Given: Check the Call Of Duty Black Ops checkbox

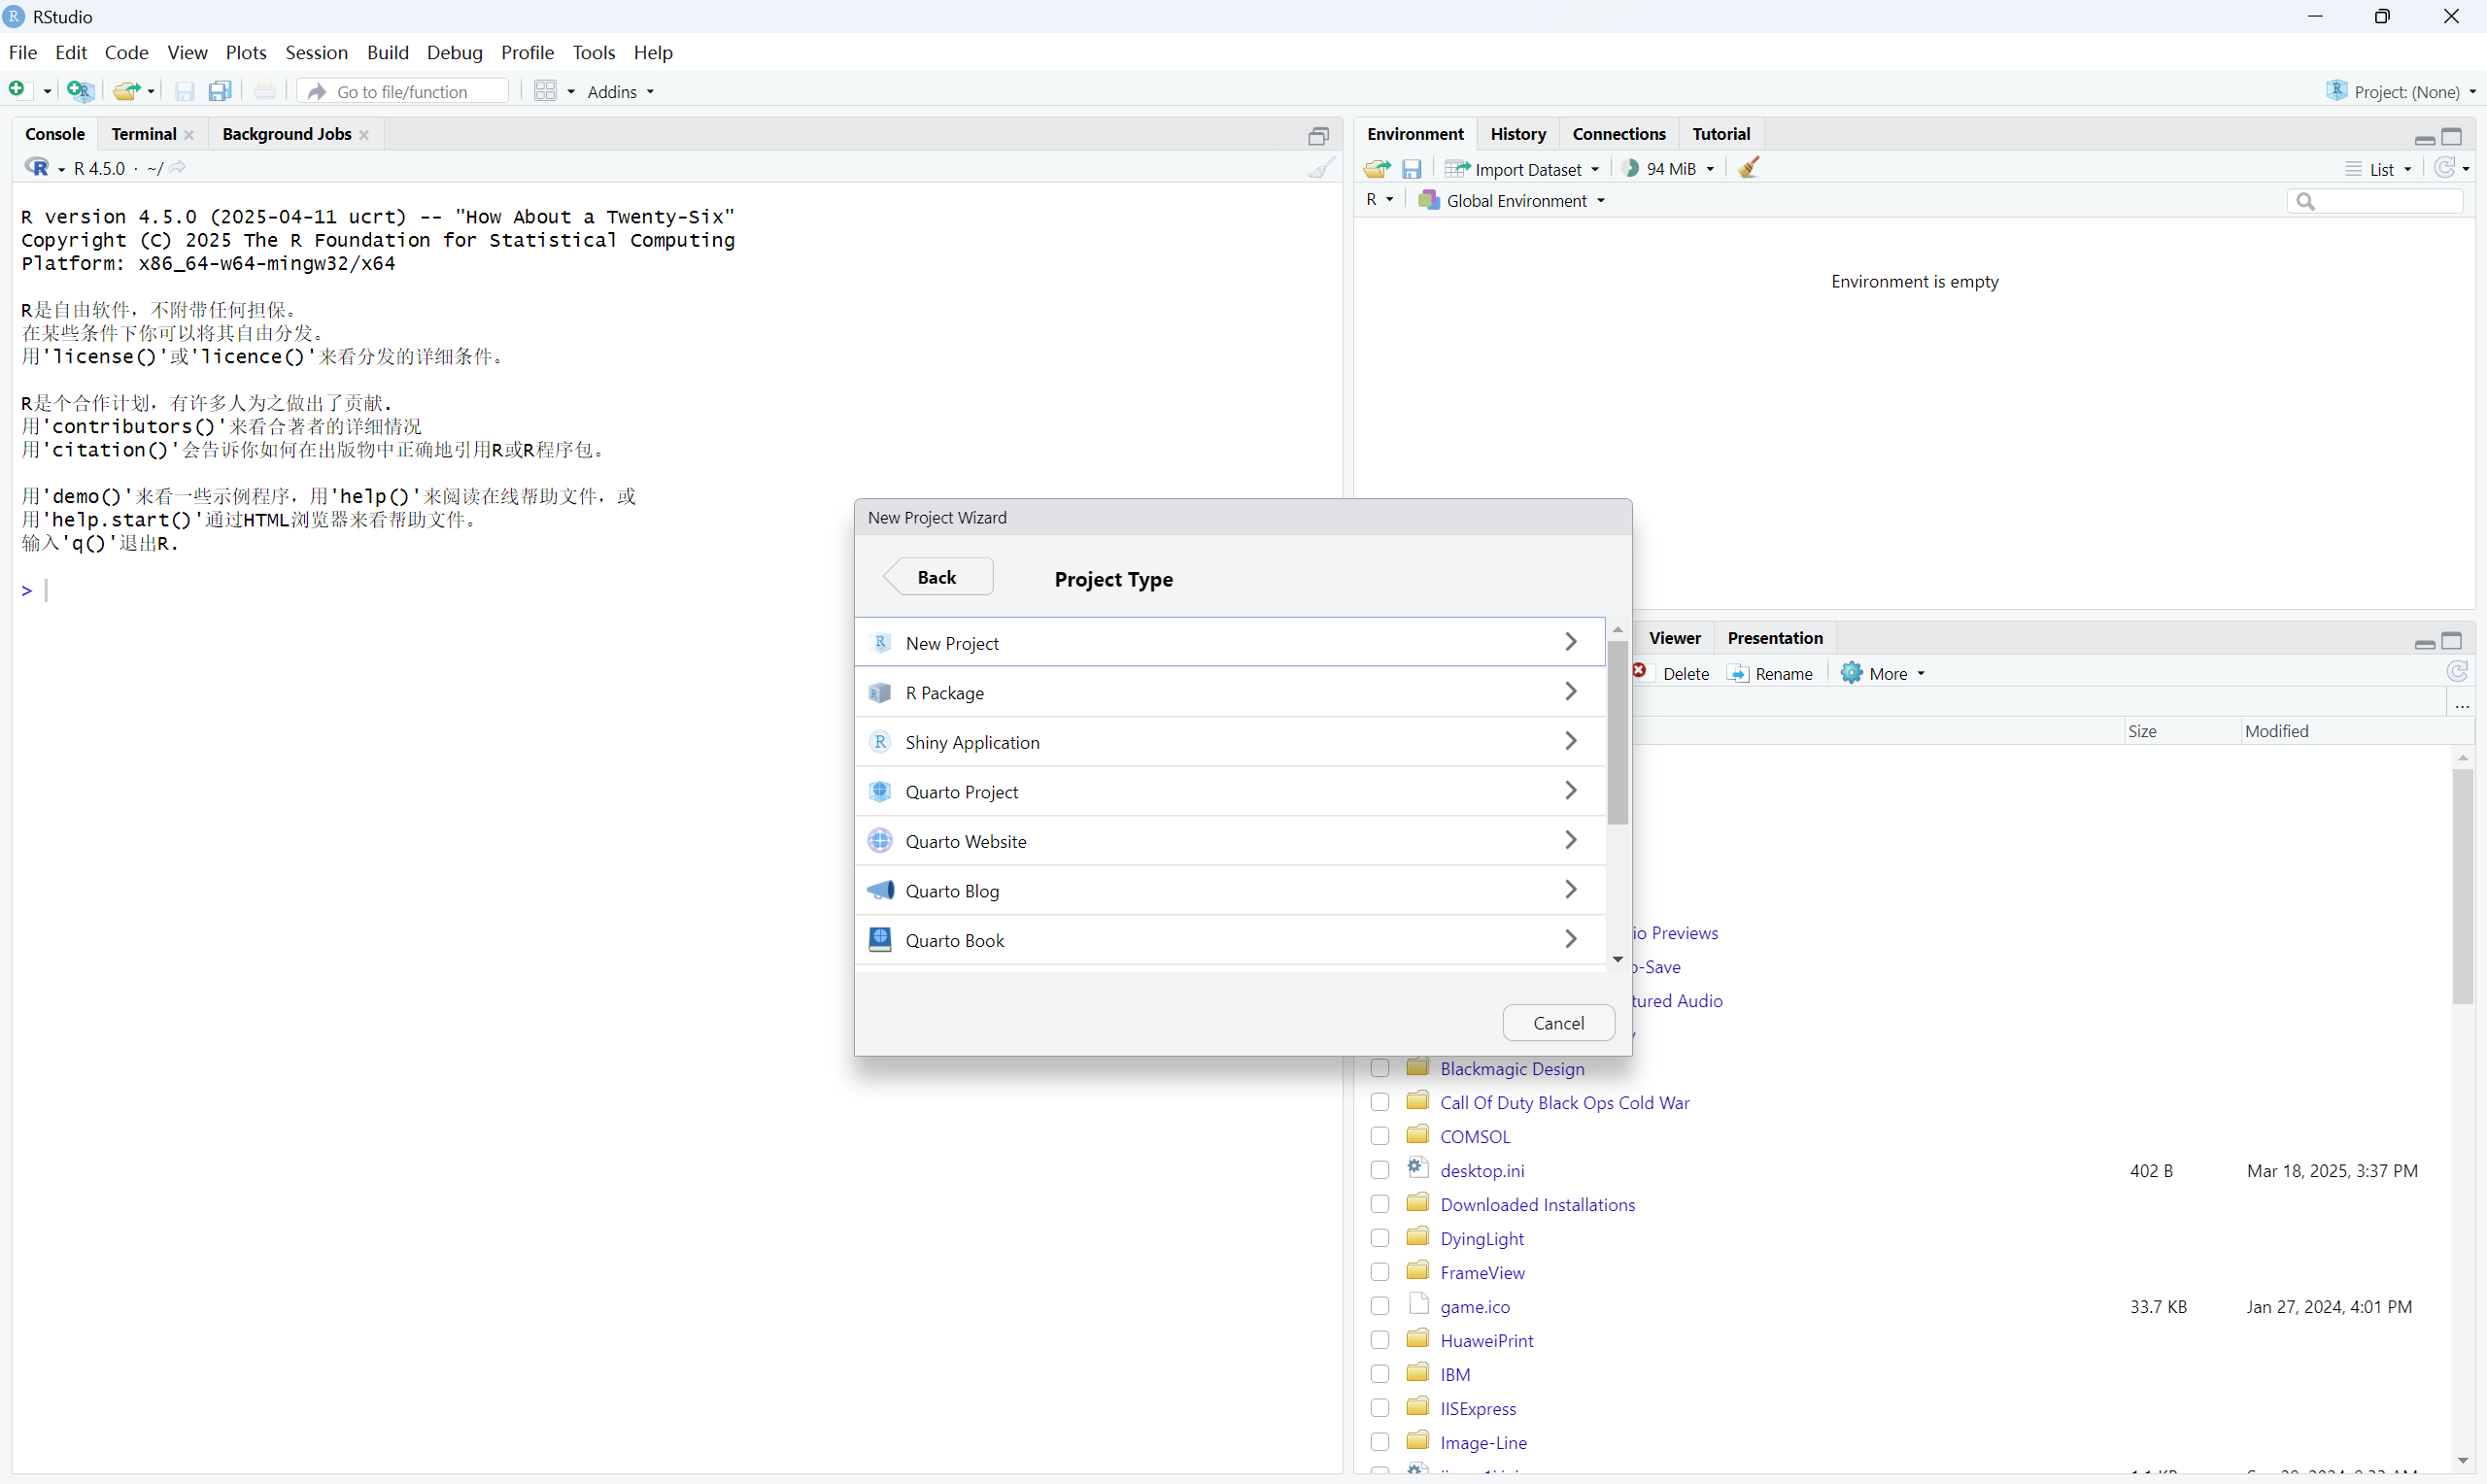Looking at the screenshot, I should pyautogui.click(x=1380, y=1102).
